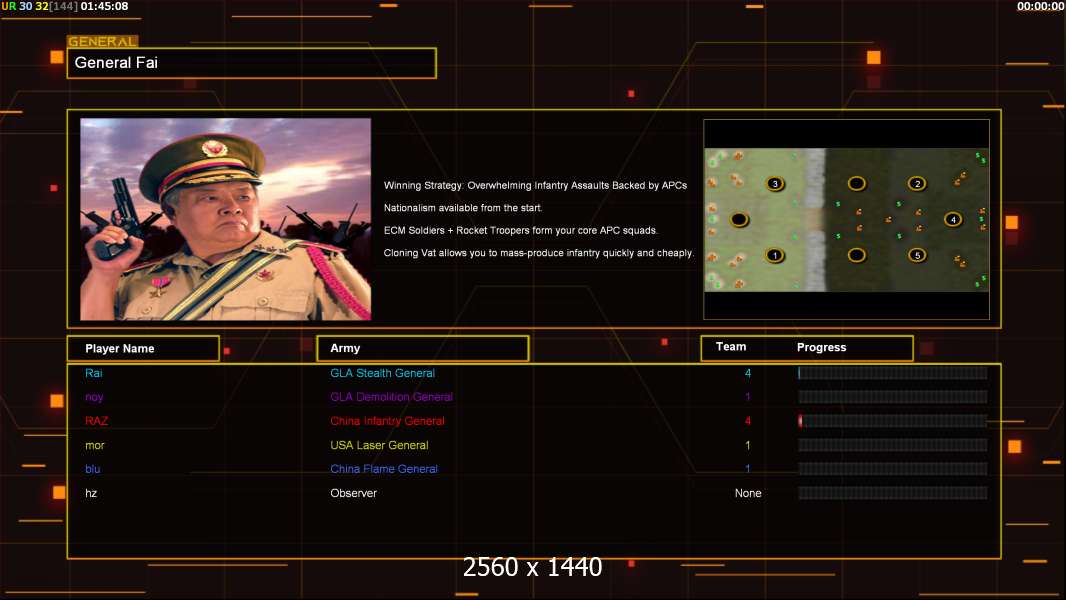Screen dimensions: 1066x600
Task: Click the Team column header label
Action: (731, 347)
